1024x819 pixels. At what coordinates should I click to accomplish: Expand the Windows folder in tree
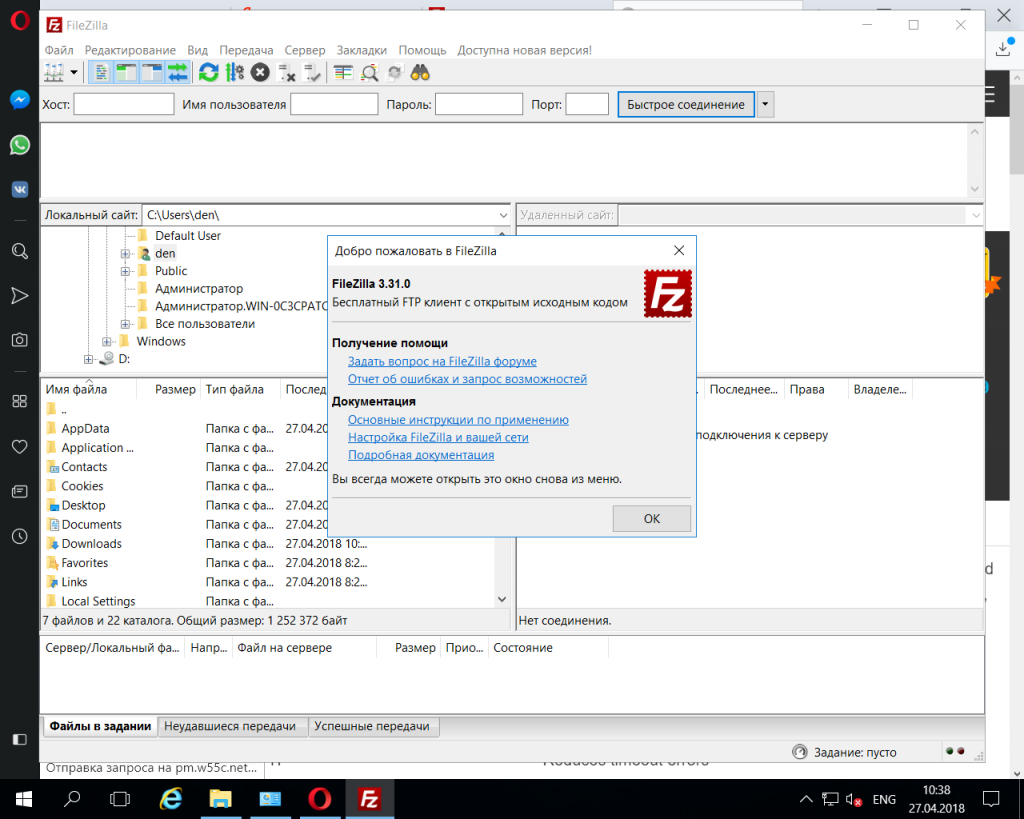point(106,342)
